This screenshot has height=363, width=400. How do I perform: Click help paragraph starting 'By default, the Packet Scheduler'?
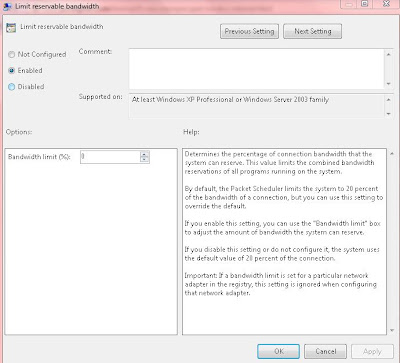click(284, 197)
